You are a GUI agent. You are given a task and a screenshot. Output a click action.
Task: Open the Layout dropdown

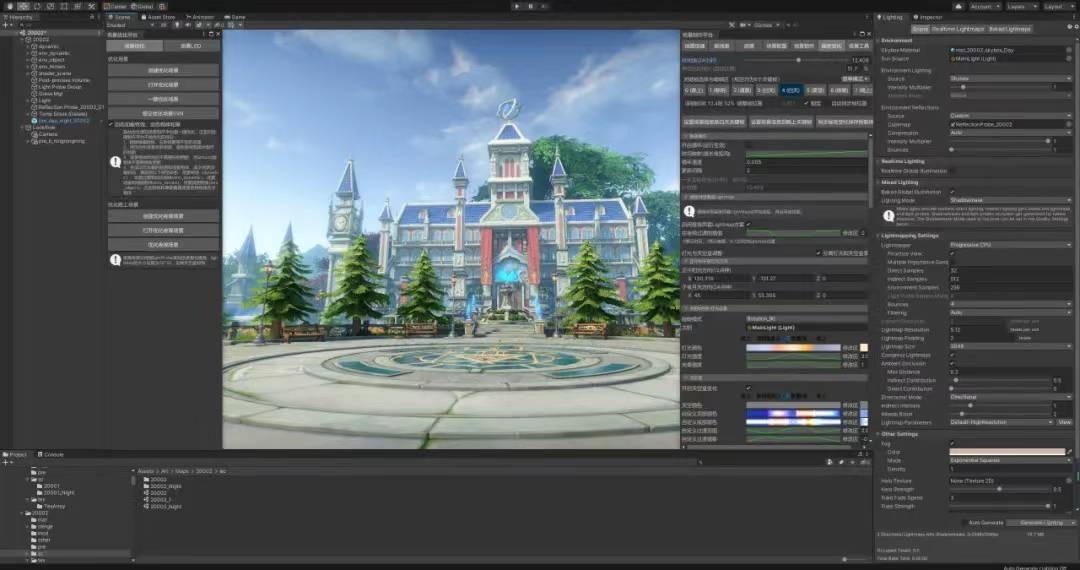1058,6
